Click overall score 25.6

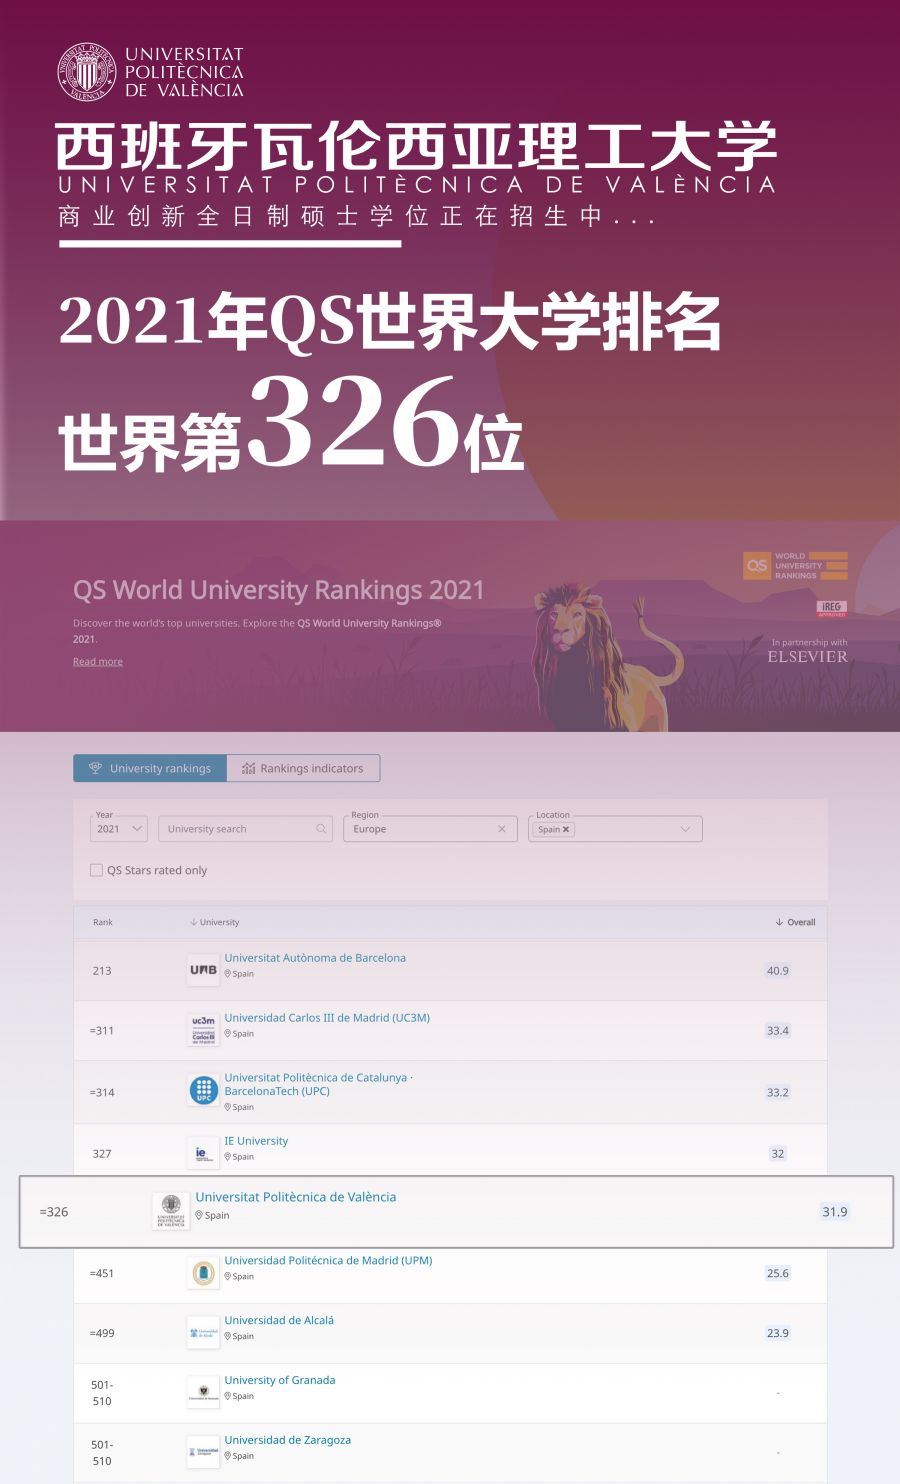[x=778, y=1274]
